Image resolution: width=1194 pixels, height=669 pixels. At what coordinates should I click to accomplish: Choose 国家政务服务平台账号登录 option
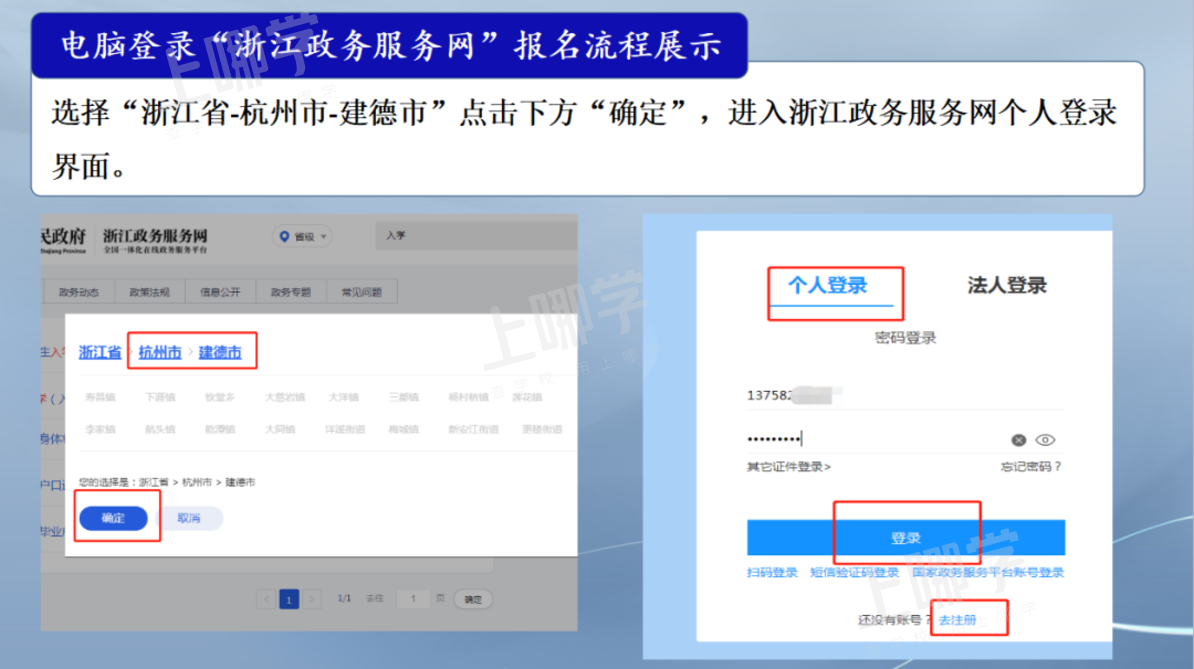point(988,572)
